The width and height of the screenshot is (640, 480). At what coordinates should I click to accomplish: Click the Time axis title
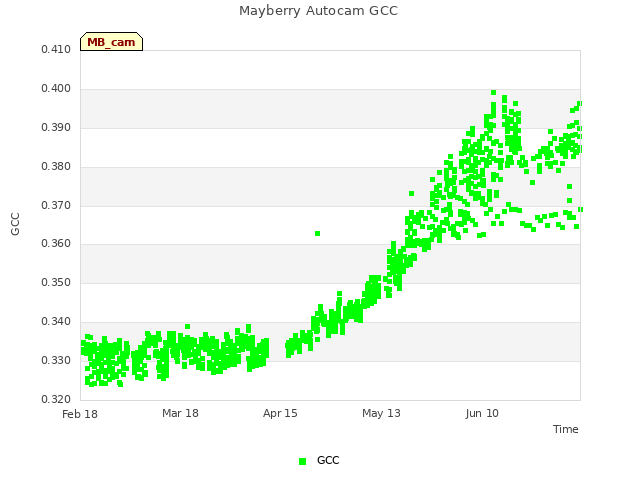(x=565, y=429)
